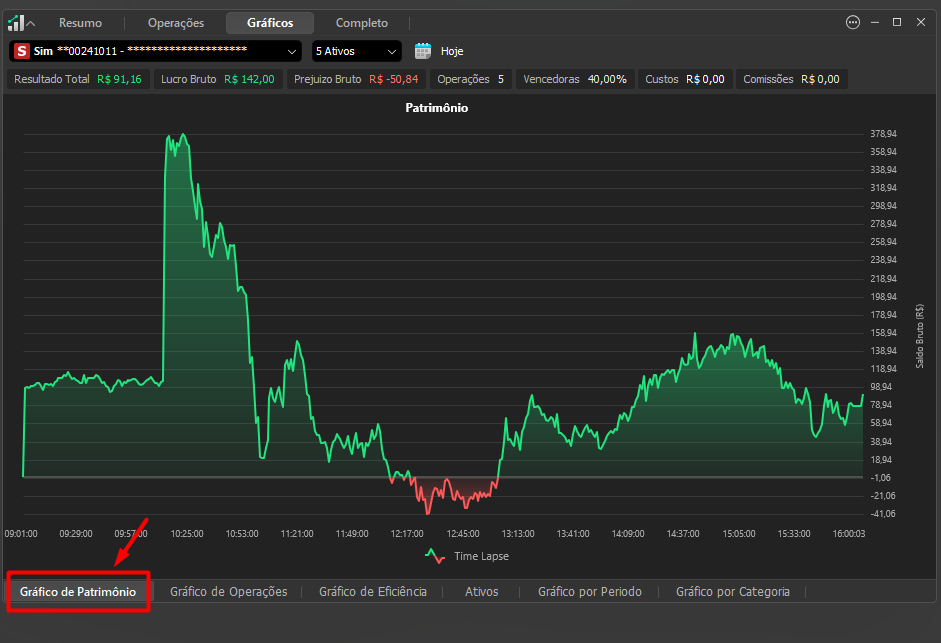Click the Time Lapse legend line icon
Screen dimensions: 941x643
(x=435, y=556)
